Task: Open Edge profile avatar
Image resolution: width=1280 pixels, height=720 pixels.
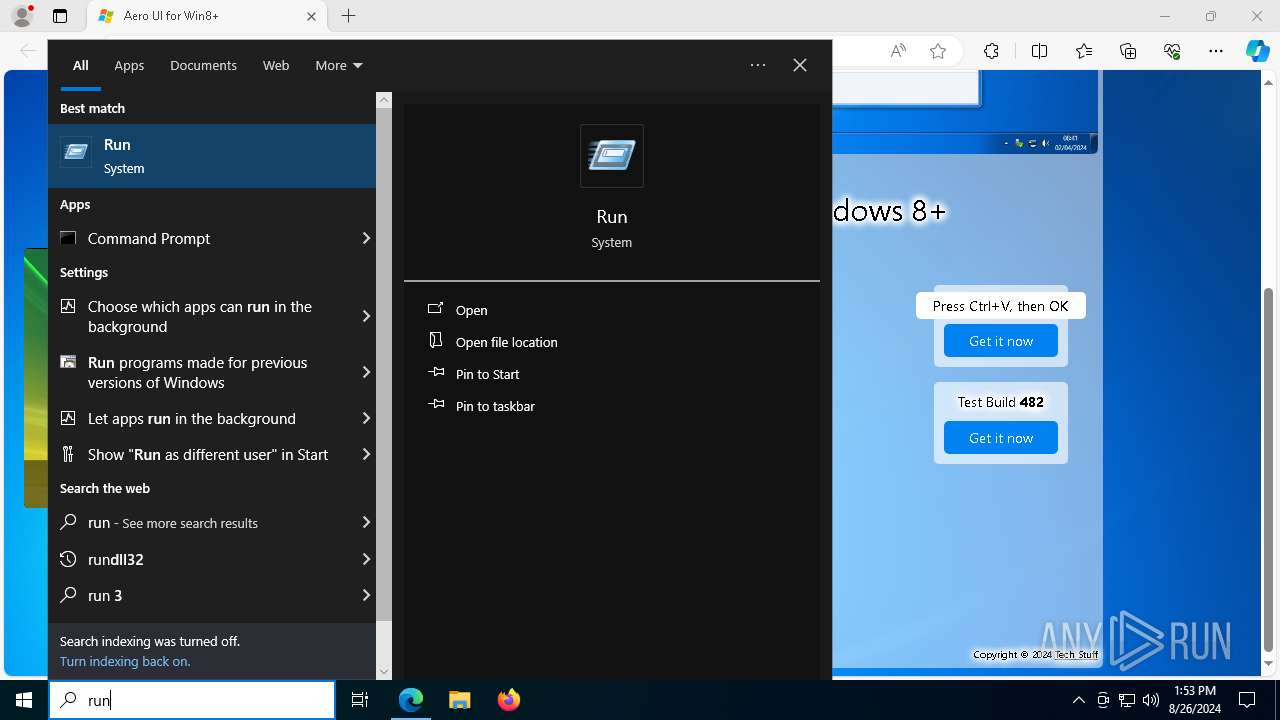Action: pos(22,16)
